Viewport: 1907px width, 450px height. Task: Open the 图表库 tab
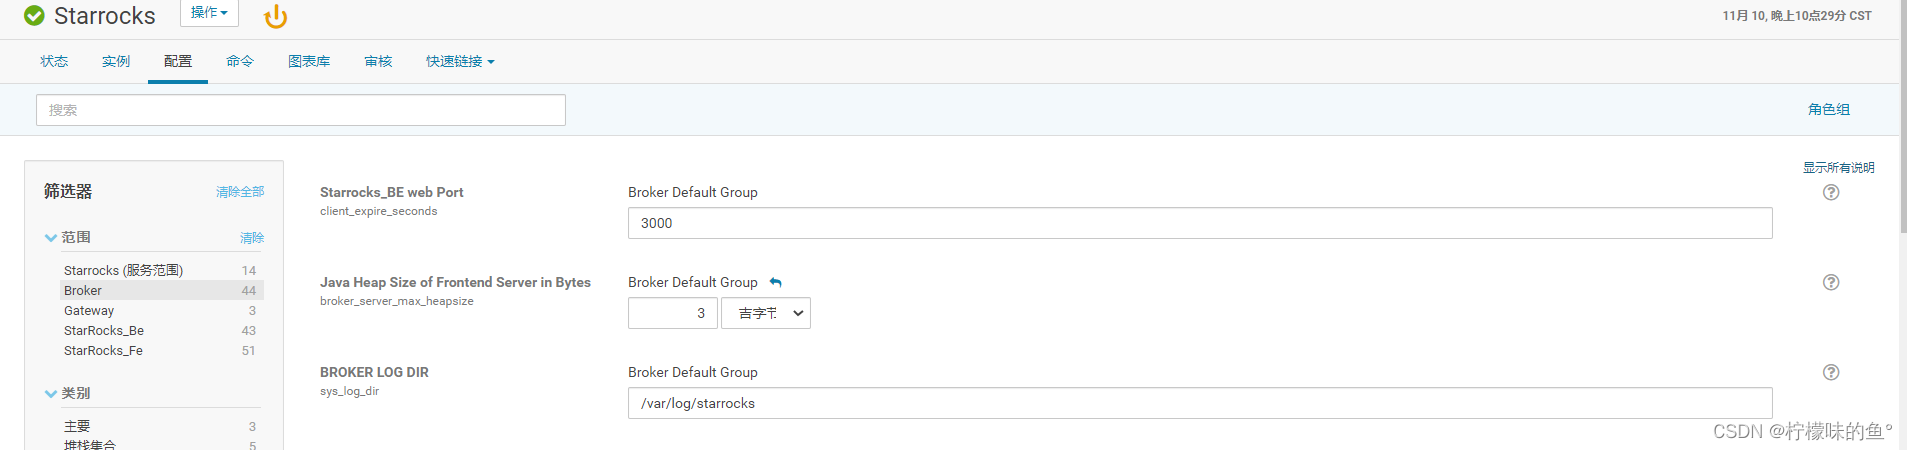309,61
